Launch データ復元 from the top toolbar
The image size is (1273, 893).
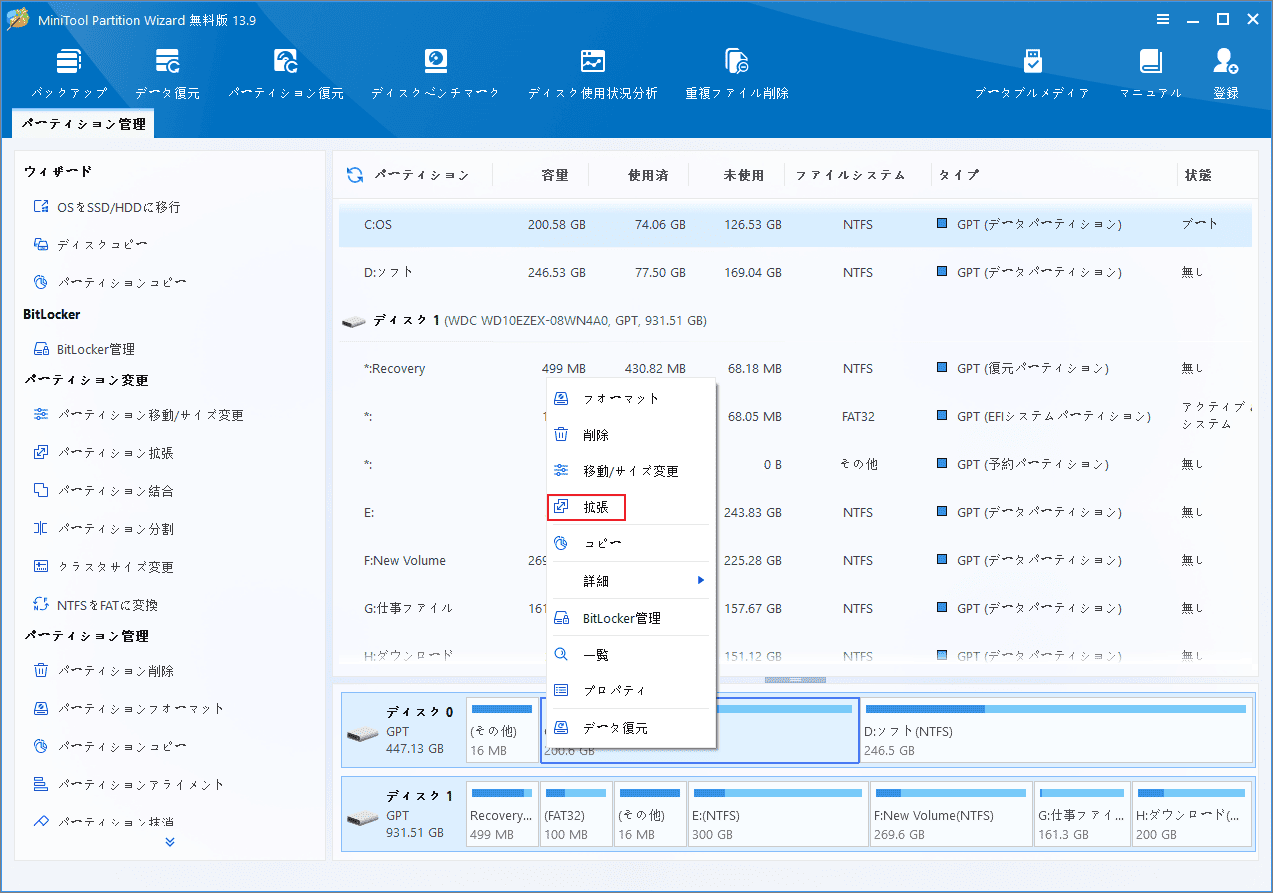click(x=167, y=74)
